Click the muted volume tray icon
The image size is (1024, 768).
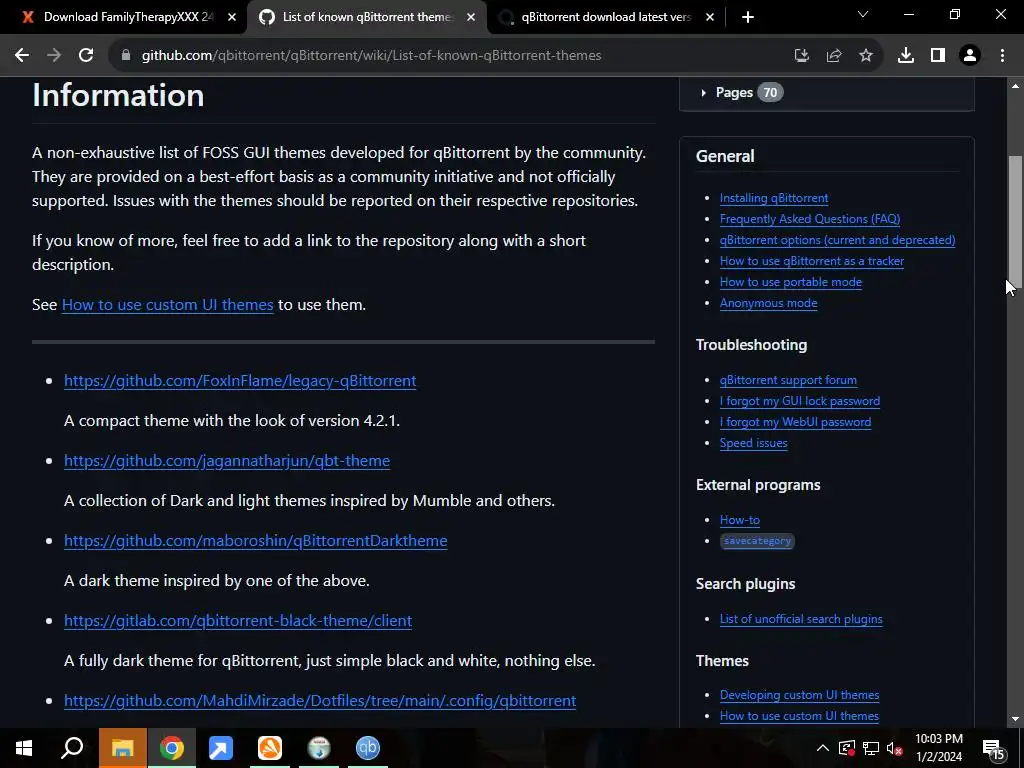(895, 748)
